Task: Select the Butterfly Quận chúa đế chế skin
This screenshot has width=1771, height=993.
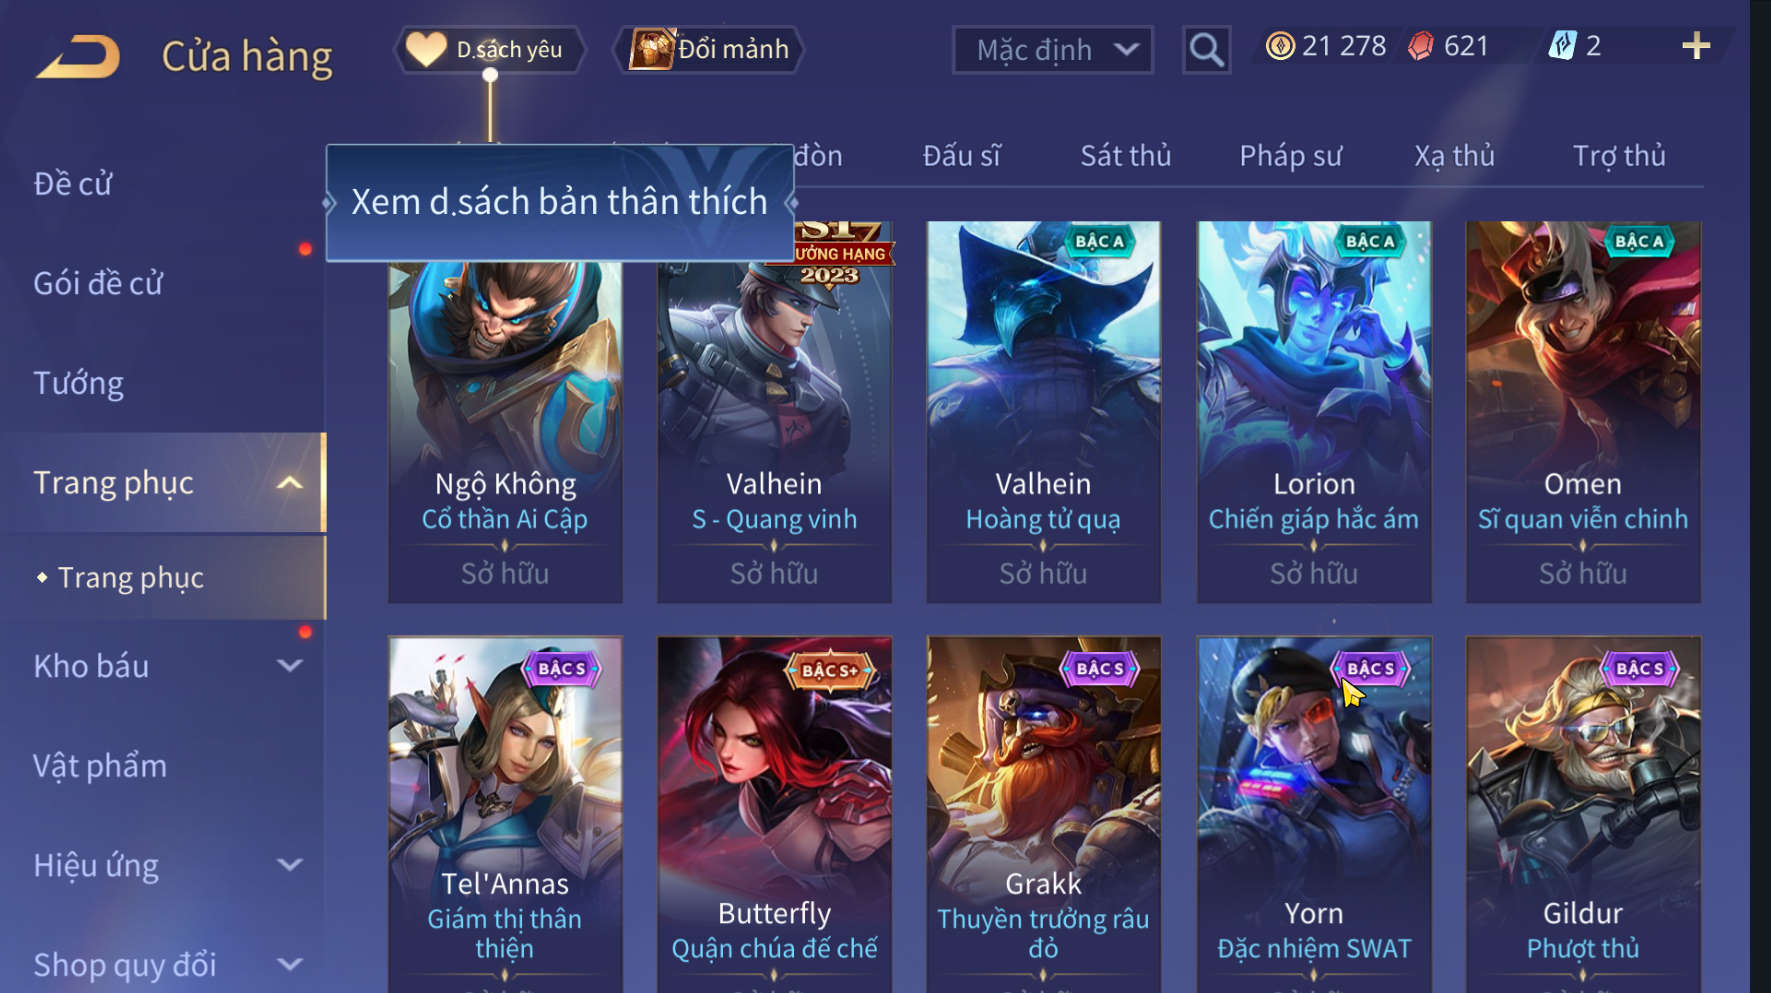Action: tap(774, 814)
